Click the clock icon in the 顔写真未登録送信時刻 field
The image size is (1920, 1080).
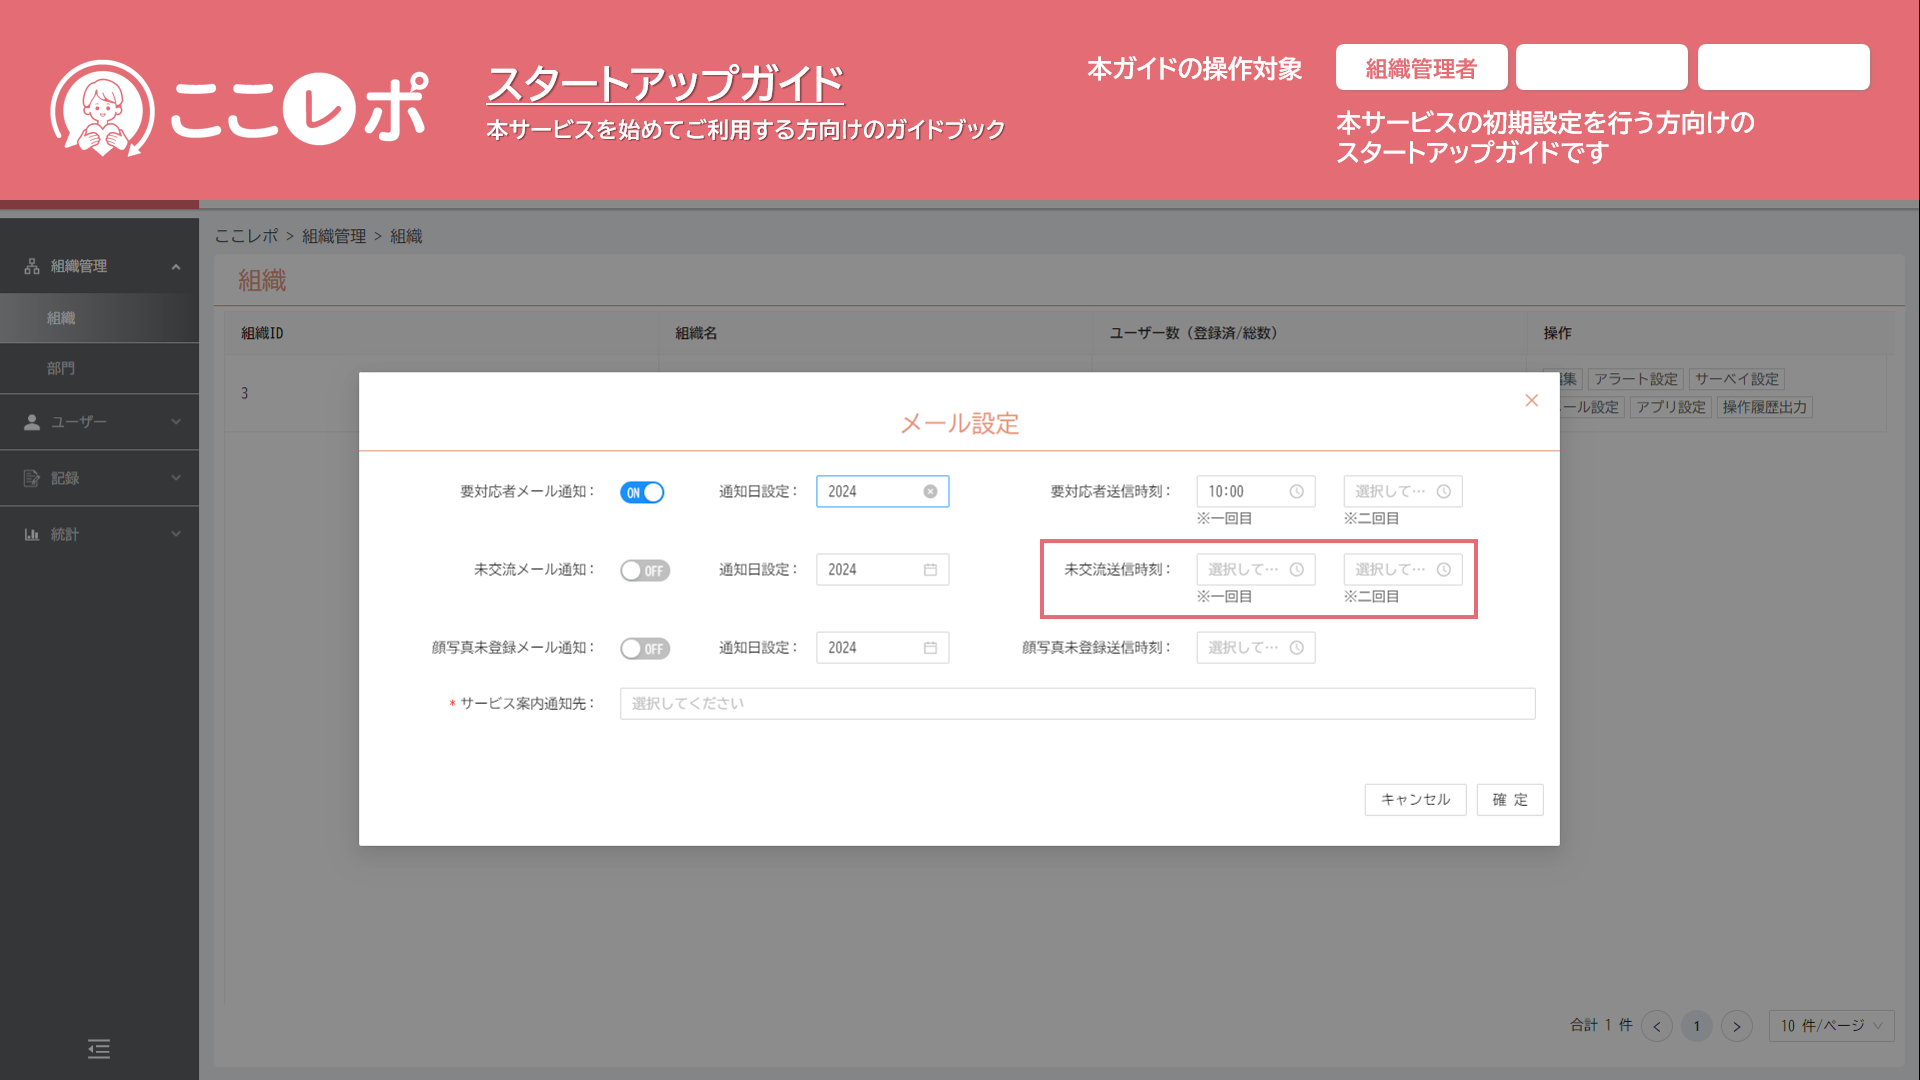point(1296,648)
